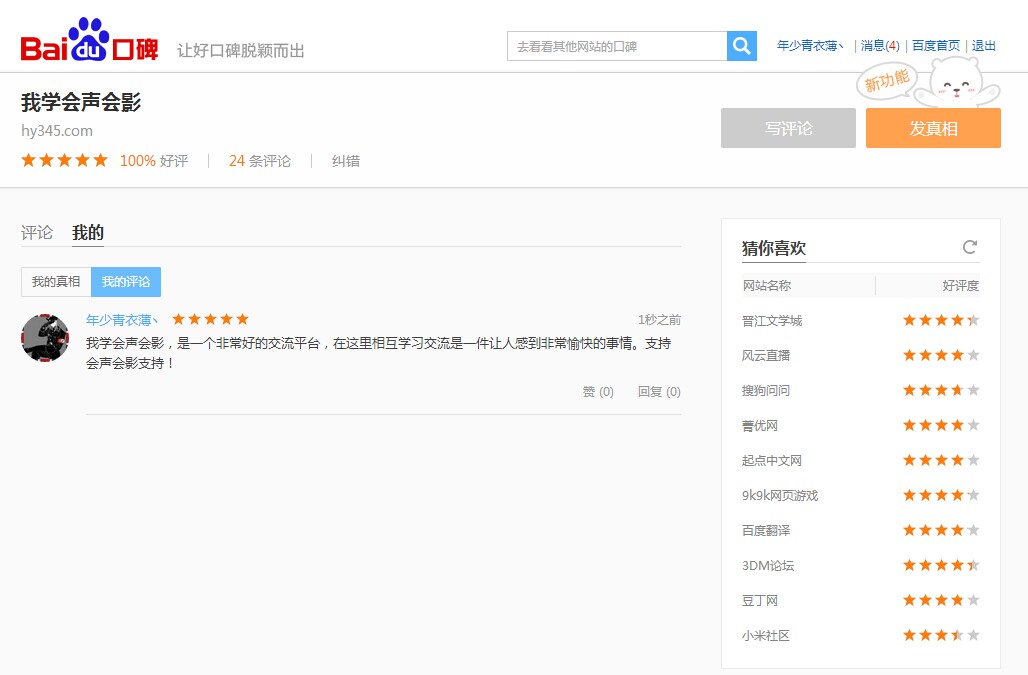Open 豆丁网 in the recommendations list
1028x675 pixels.
tap(760, 601)
